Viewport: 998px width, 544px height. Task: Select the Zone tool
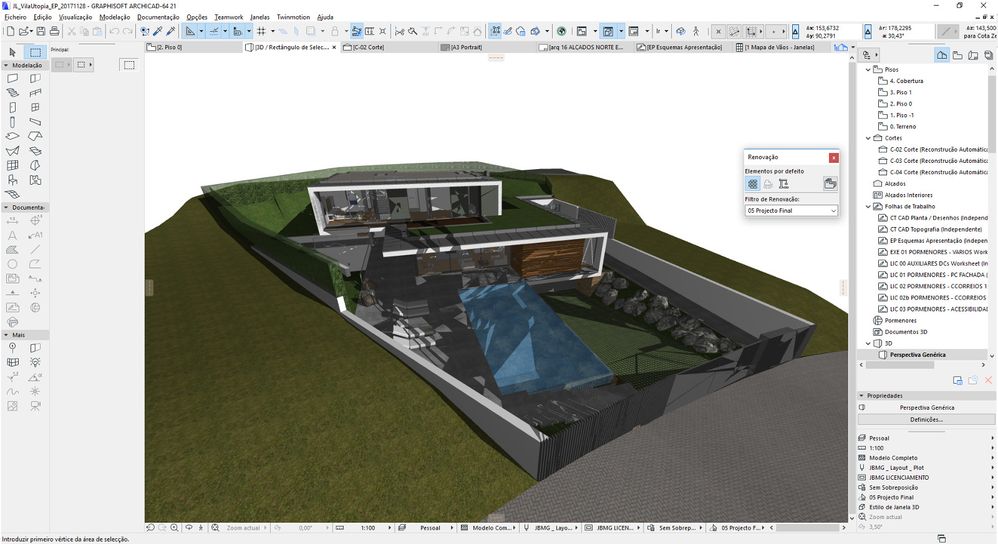(35, 180)
